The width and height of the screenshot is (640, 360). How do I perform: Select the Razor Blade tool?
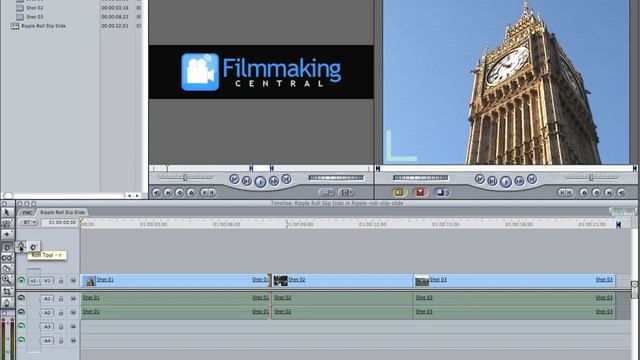(x=7, y=269)
